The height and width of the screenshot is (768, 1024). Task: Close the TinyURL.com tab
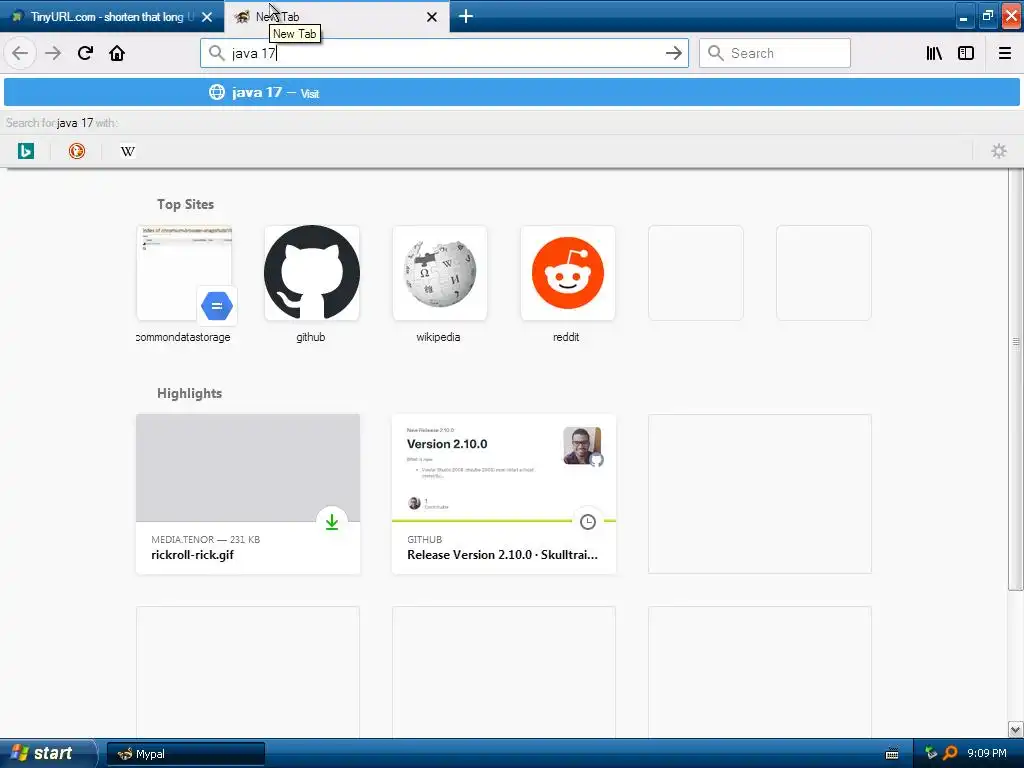point(207,17)
